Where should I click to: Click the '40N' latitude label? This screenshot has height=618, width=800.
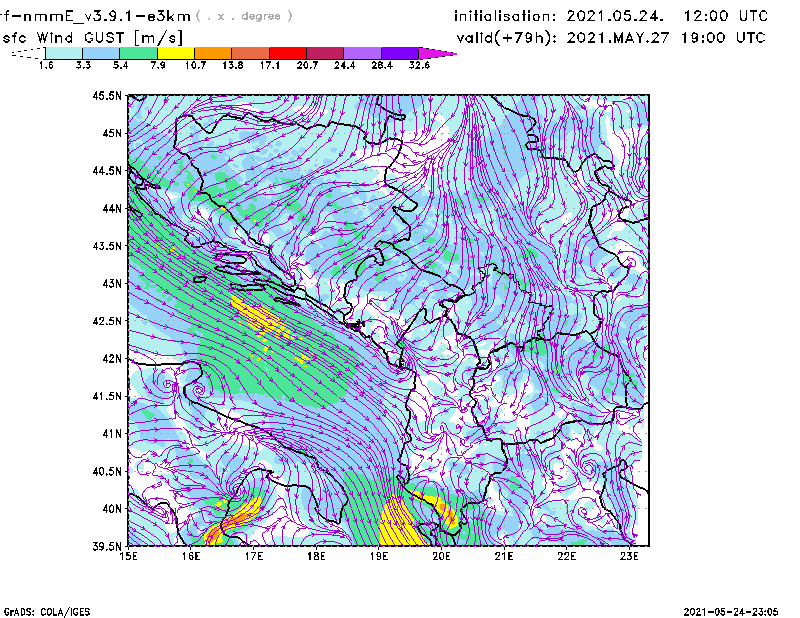pyautogui.click(x=112, y=509)
